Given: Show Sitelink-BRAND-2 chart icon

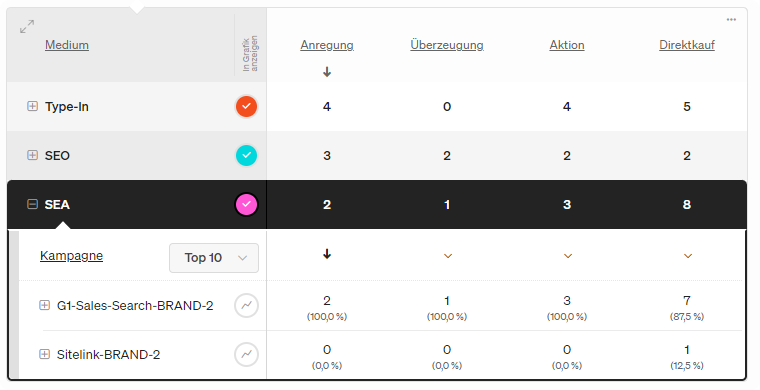Looking at the screenshot, I should pos(246,355).
